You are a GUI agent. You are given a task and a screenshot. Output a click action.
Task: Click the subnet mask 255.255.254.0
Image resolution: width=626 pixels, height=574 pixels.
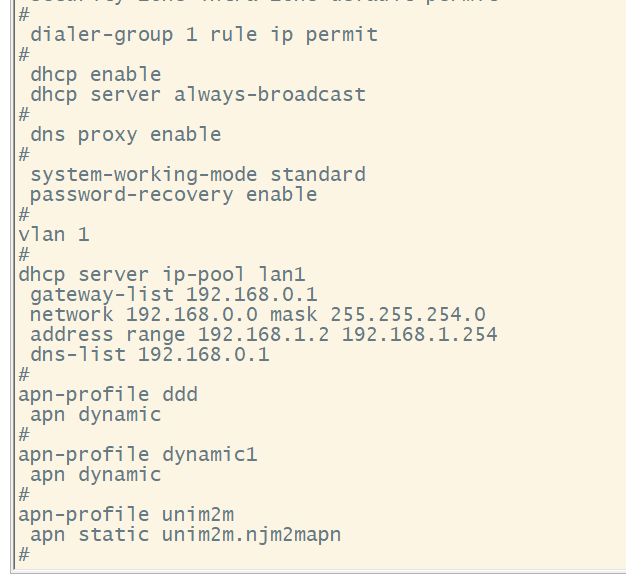pos(408,315)
